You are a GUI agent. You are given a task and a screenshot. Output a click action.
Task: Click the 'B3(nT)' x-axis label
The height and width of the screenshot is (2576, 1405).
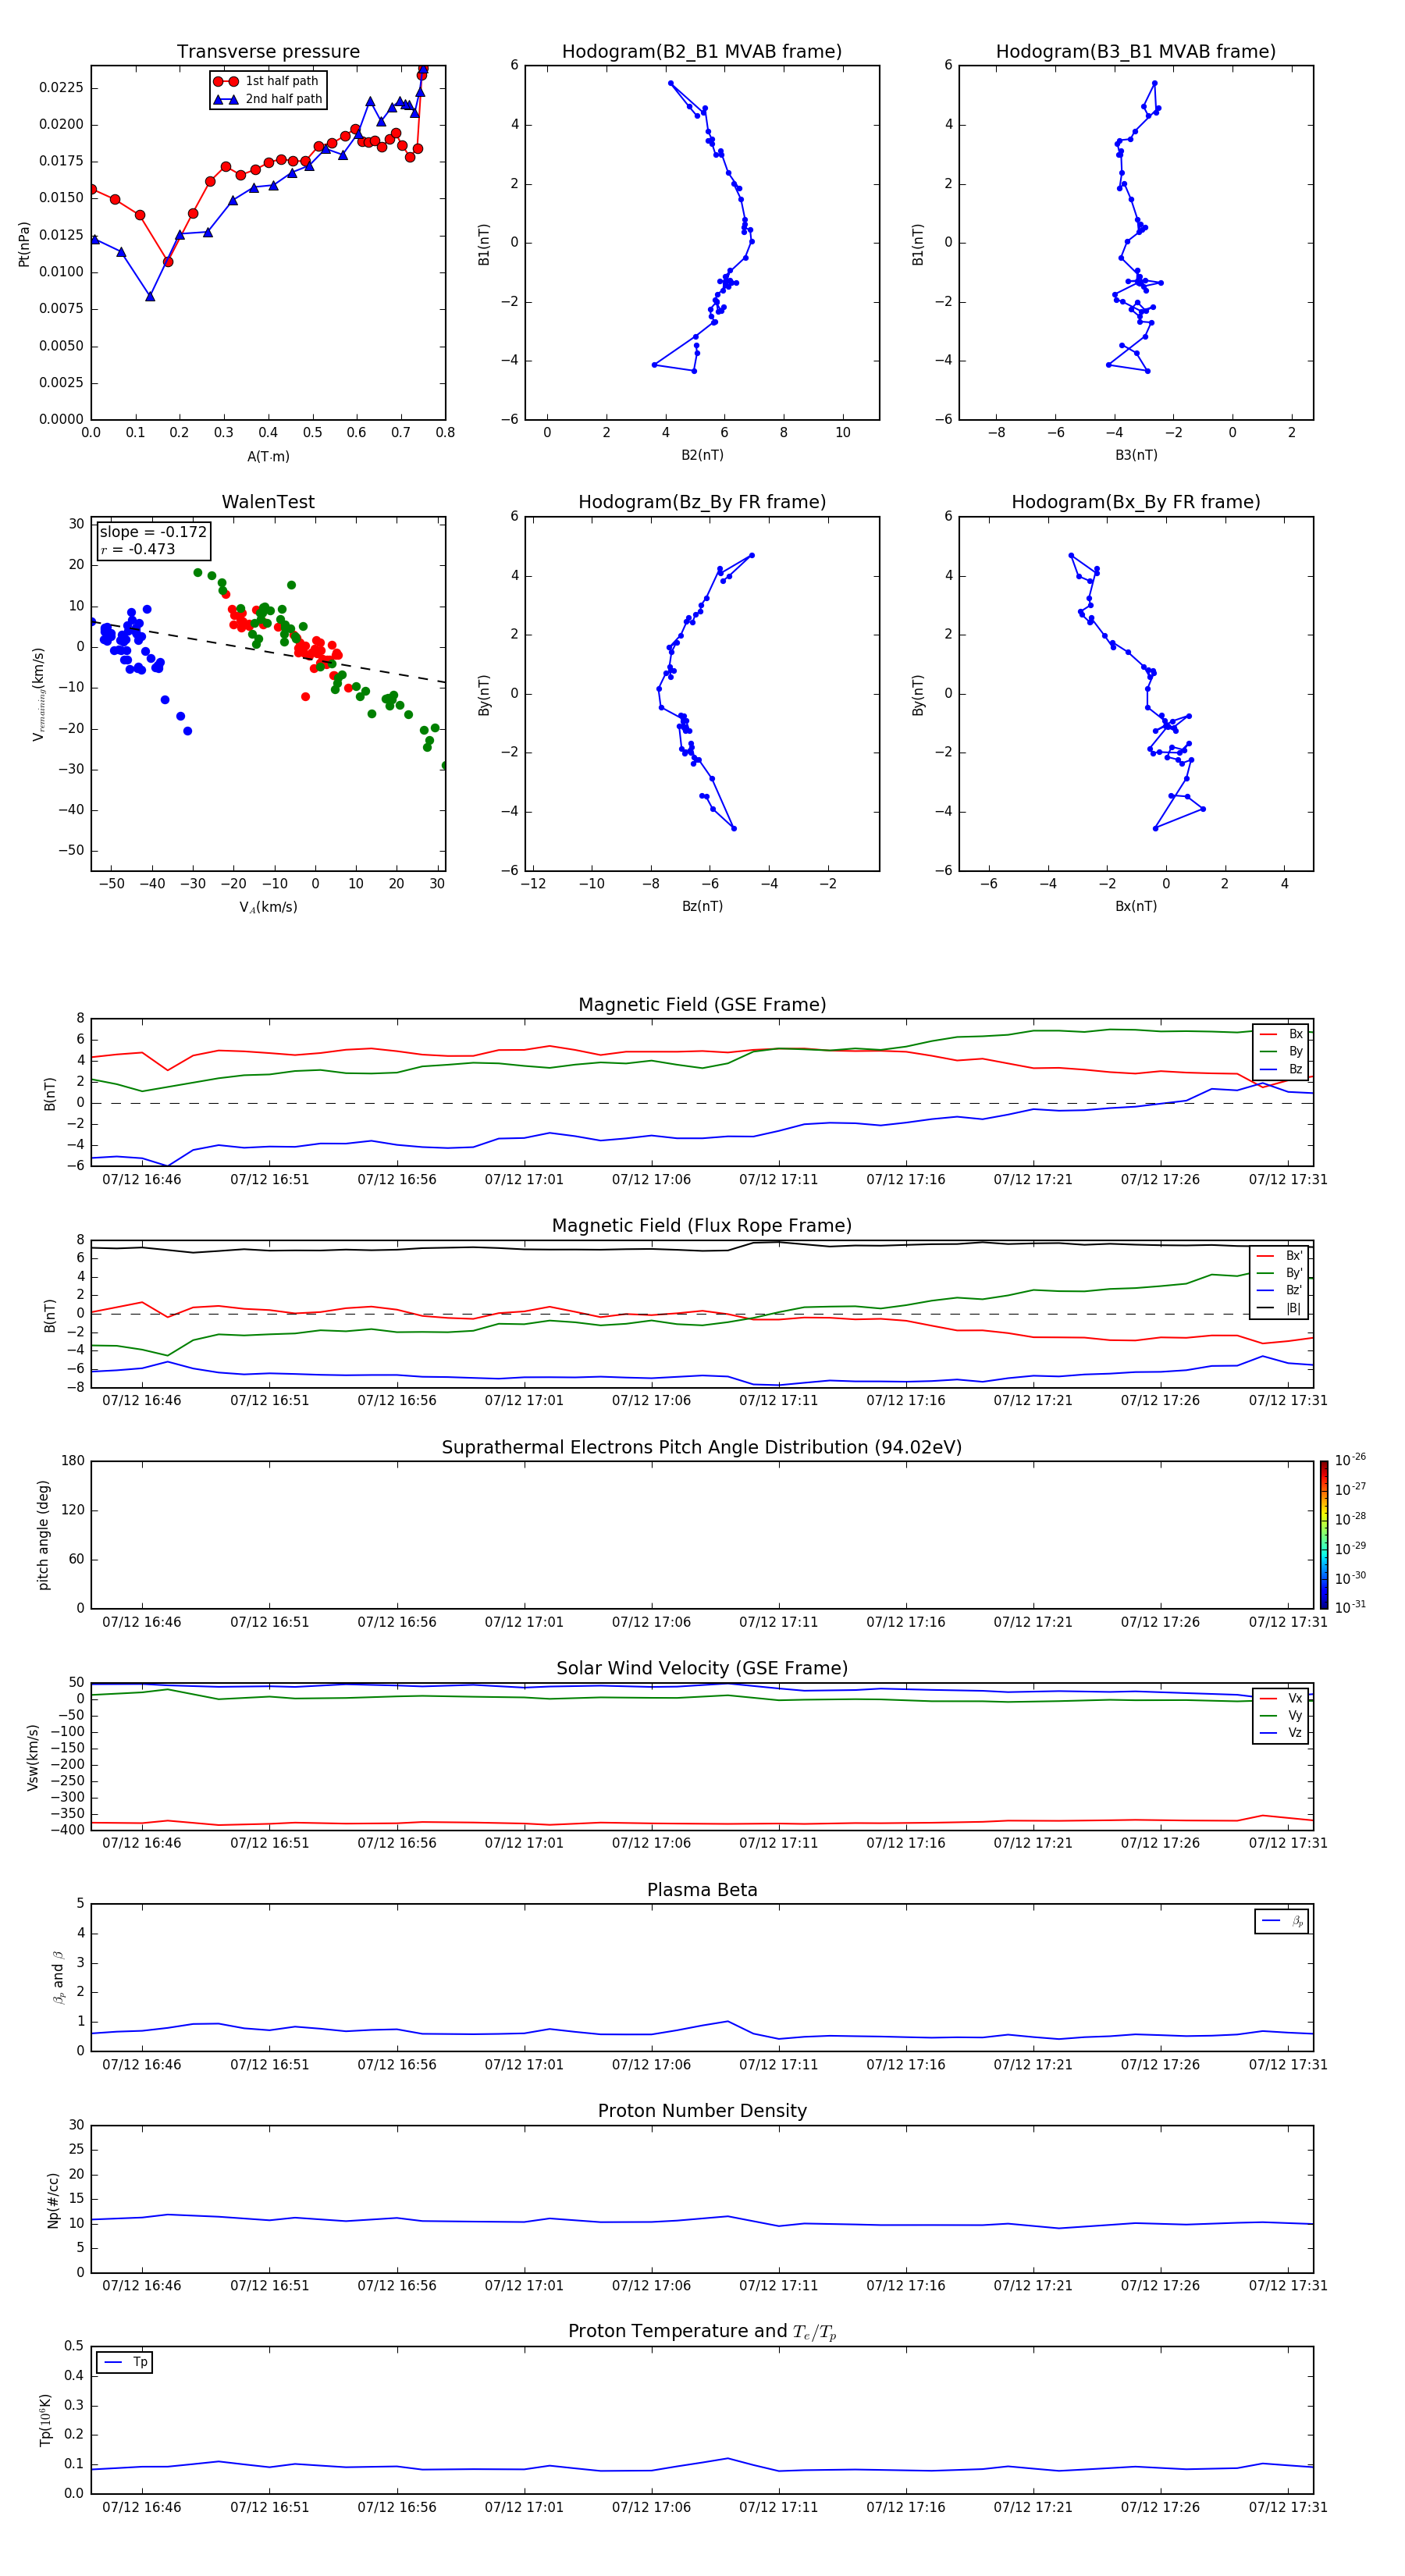pos(1136,455)
